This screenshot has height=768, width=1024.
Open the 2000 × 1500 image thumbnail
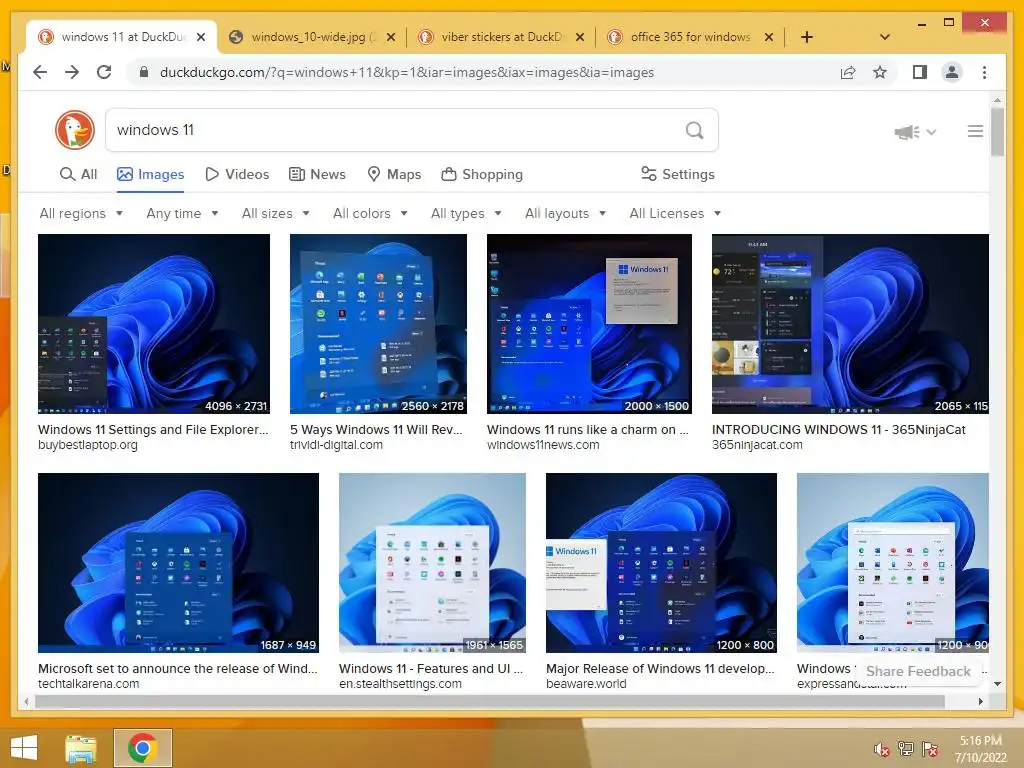point(589,324)
